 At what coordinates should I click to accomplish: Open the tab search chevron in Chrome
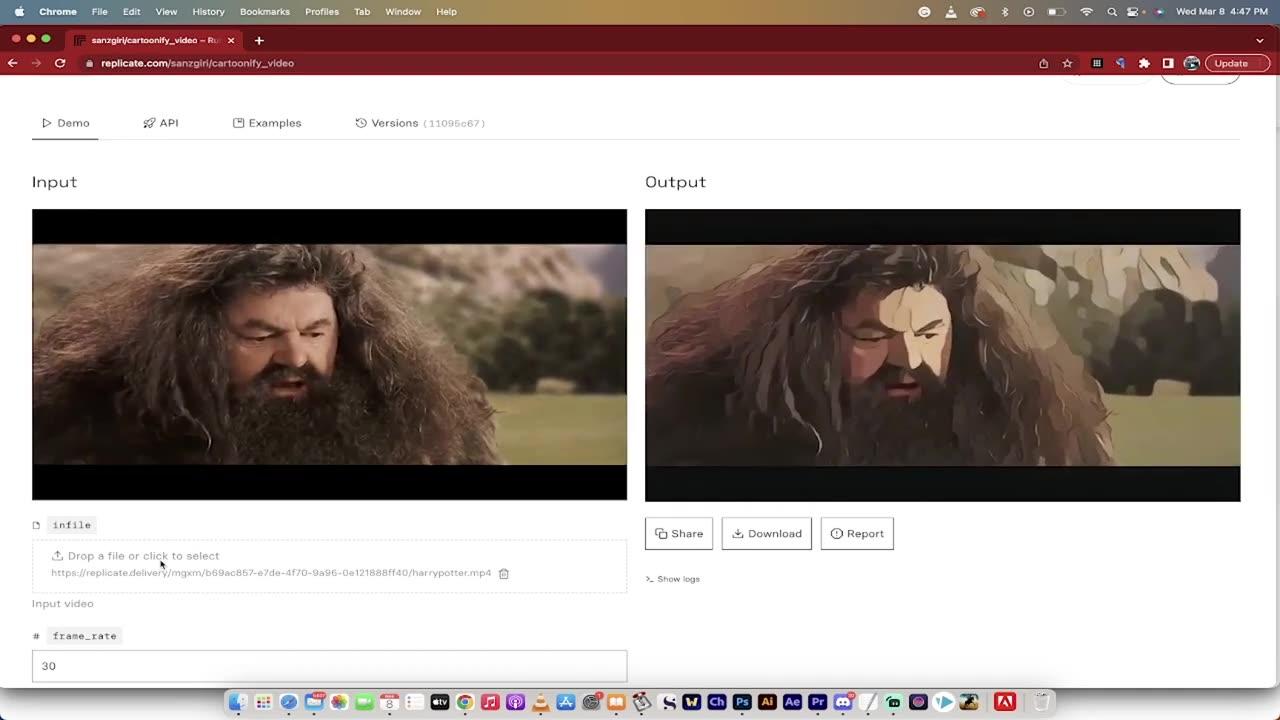point(1260,40)
